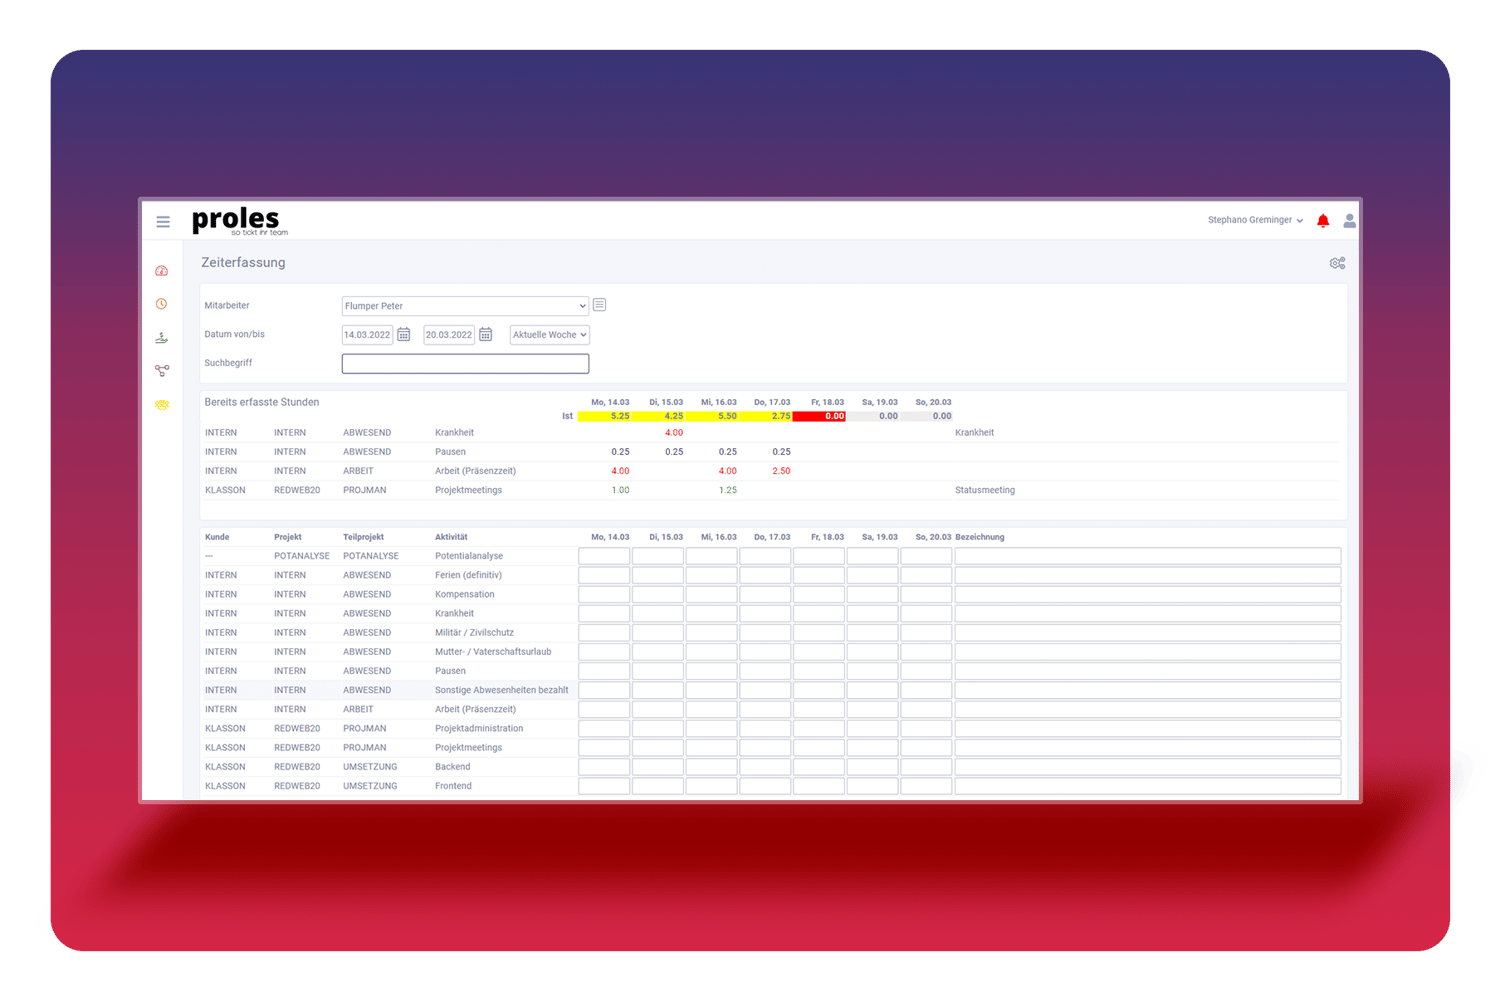1500x1001 pixels.
Task: Click Bezeichnung field for Projektadministration
Action: (x=1148, y=728)
